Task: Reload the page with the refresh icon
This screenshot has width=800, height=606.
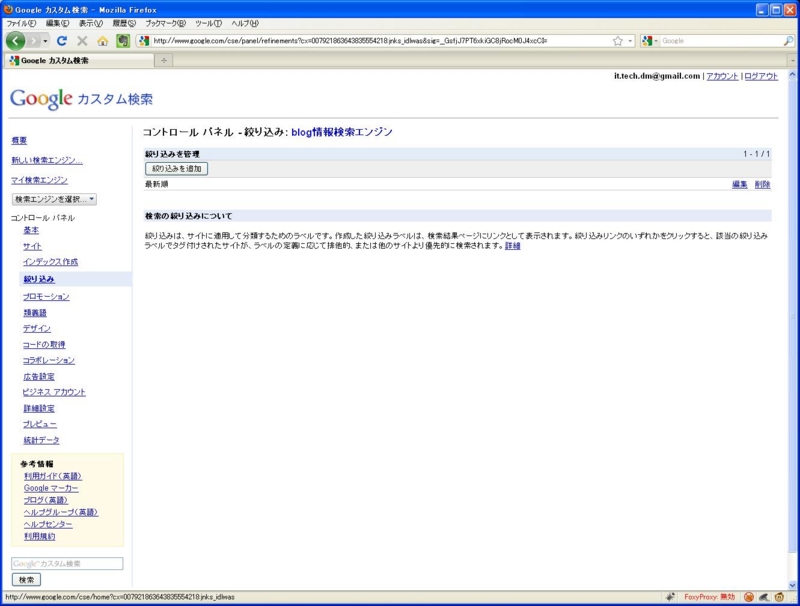Action: [62, 41]
